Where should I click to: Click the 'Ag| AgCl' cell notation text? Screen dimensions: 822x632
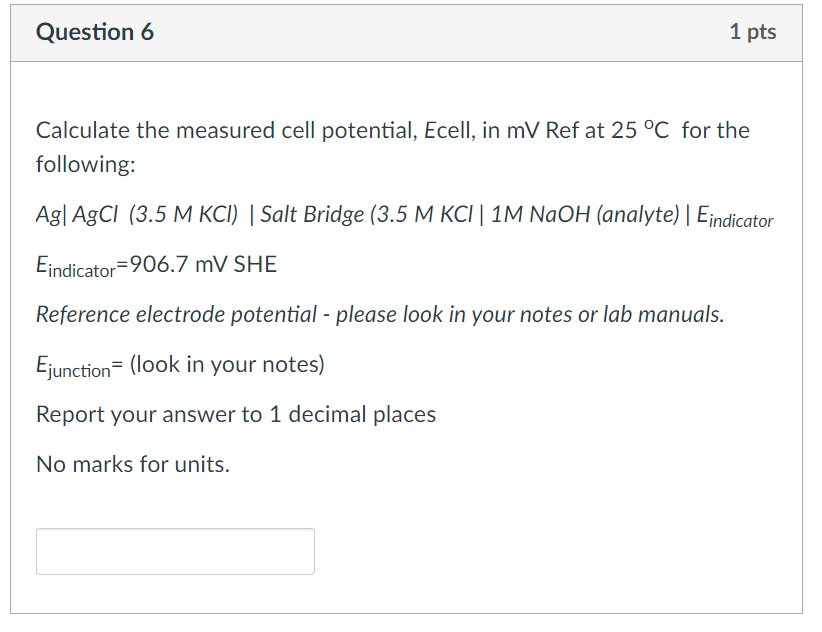tap(77, 215)
